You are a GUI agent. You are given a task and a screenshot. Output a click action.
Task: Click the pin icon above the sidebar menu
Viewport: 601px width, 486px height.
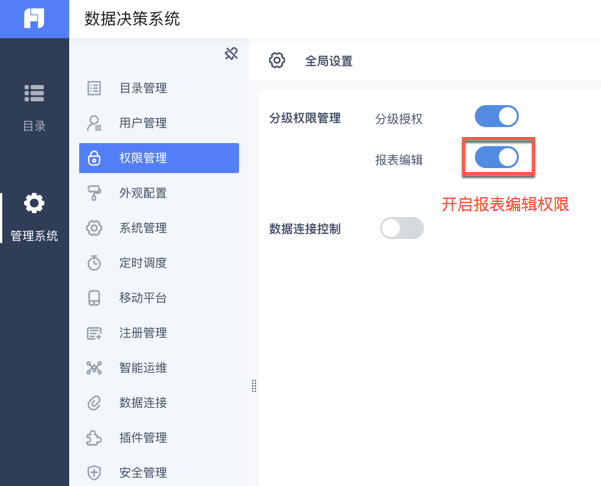pos(231,53)
